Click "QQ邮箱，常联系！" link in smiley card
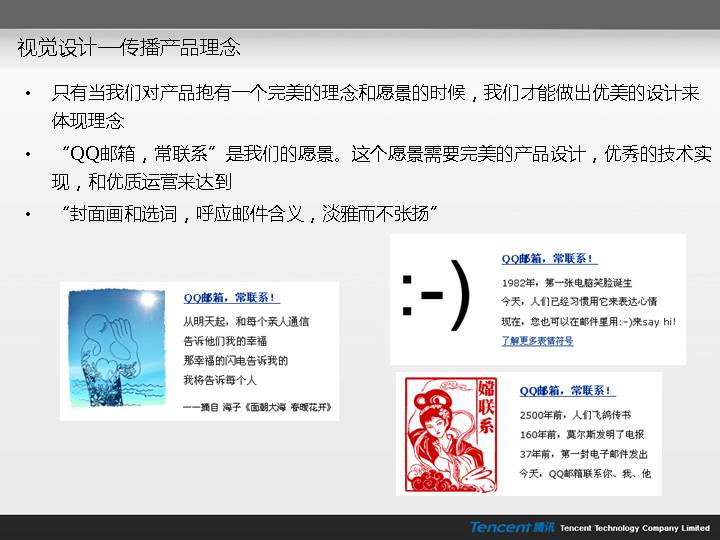The image size is (720, 540). [x=549, y=259]
